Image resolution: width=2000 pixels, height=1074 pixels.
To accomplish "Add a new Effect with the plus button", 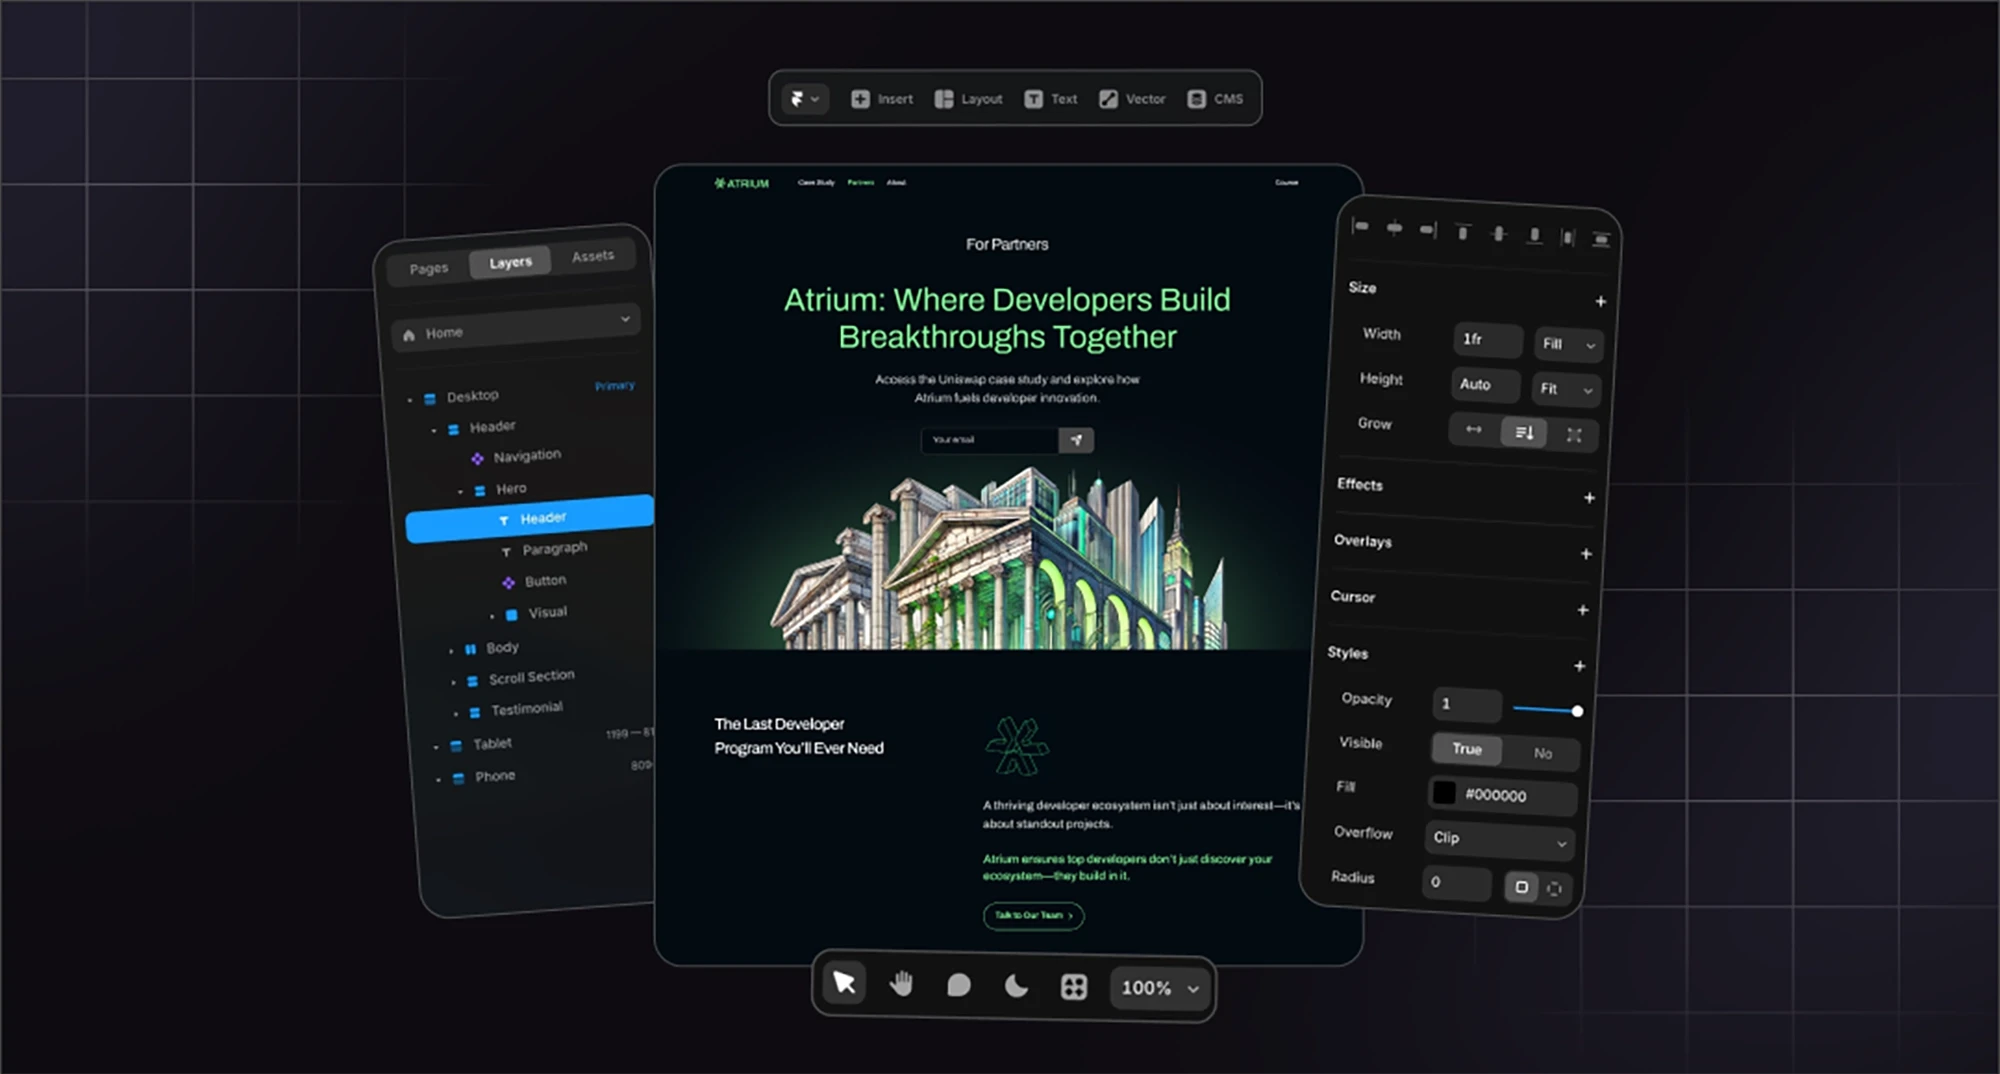I will click(x=1590, y=497).
